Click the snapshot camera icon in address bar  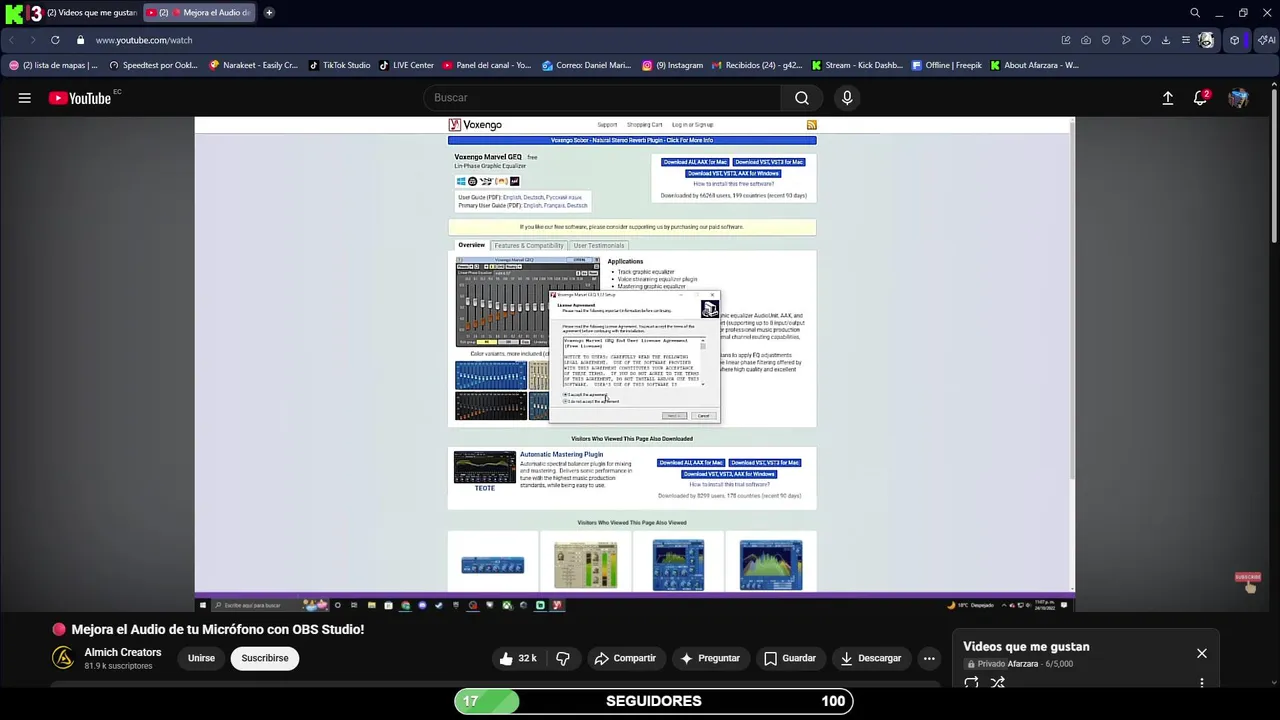(x=1086, y=40)
